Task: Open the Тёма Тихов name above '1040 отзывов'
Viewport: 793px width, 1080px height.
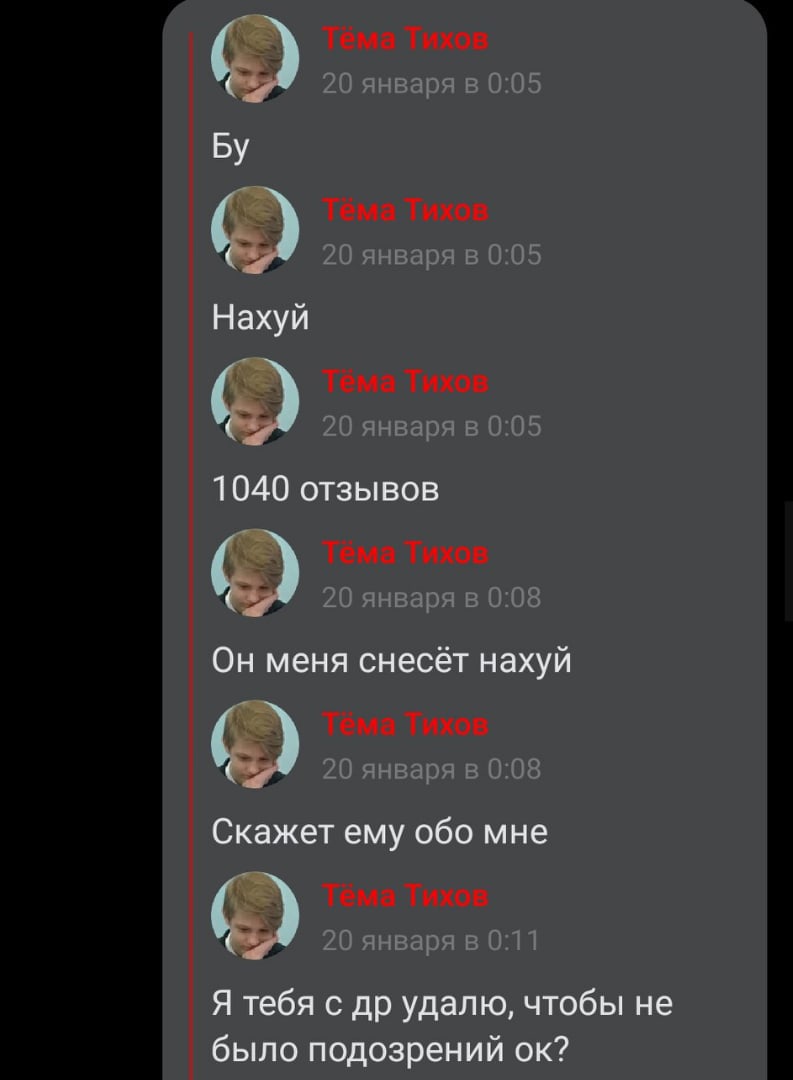Action: click(x=405, y=382)
